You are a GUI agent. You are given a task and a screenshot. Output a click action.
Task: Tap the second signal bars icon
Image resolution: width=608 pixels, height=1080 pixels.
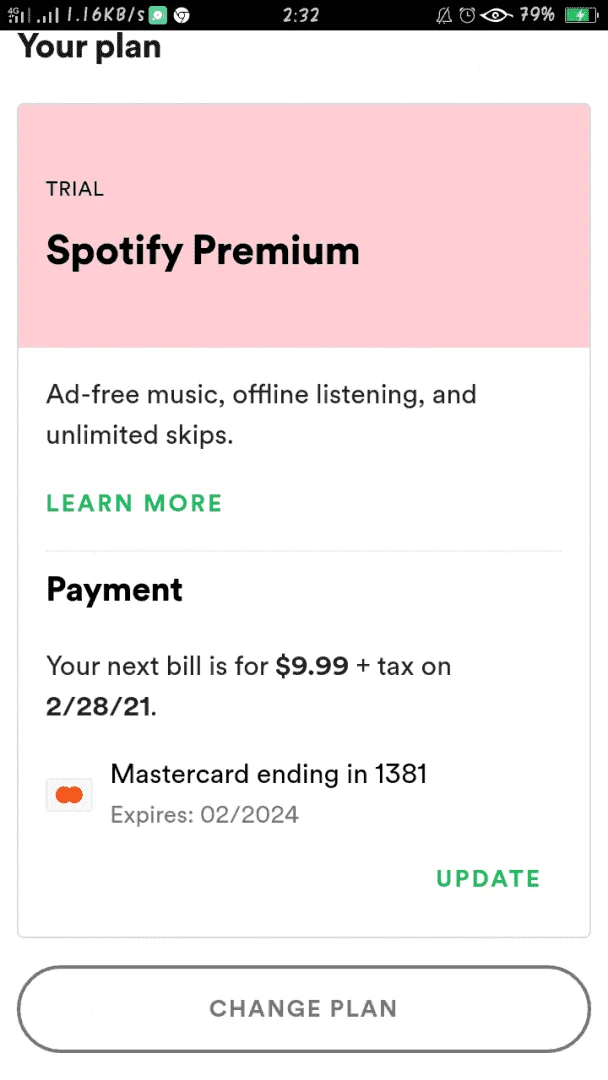(x=48, y=16)
